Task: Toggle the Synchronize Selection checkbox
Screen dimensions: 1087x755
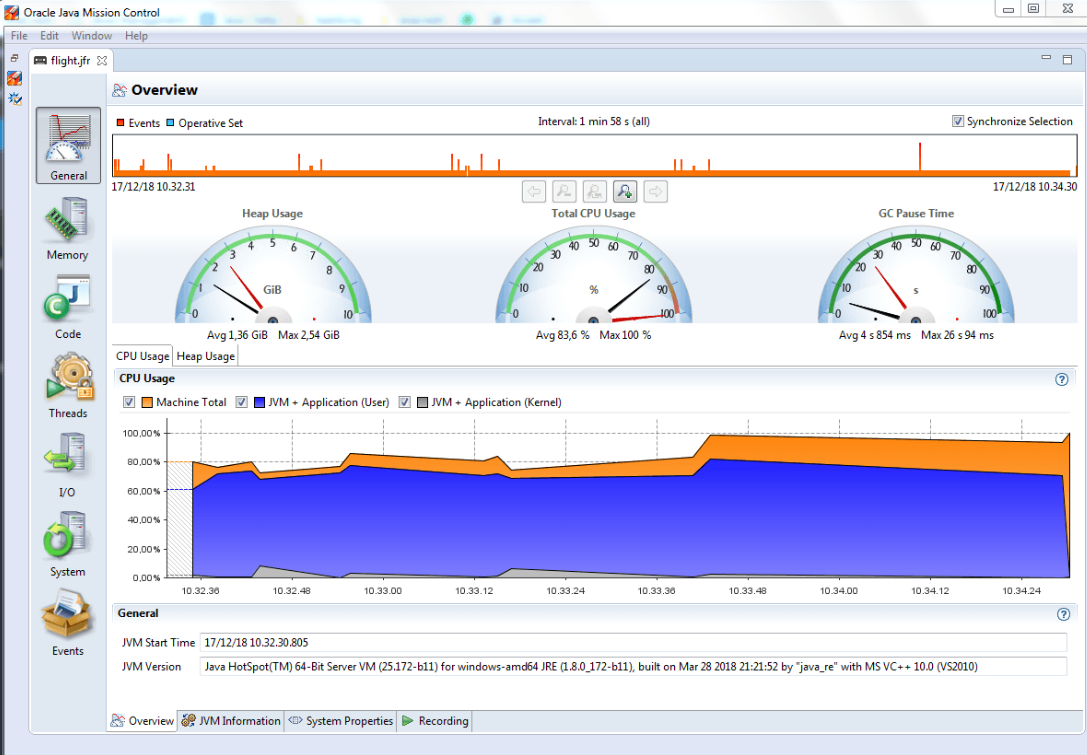Action: pos(957,121)
